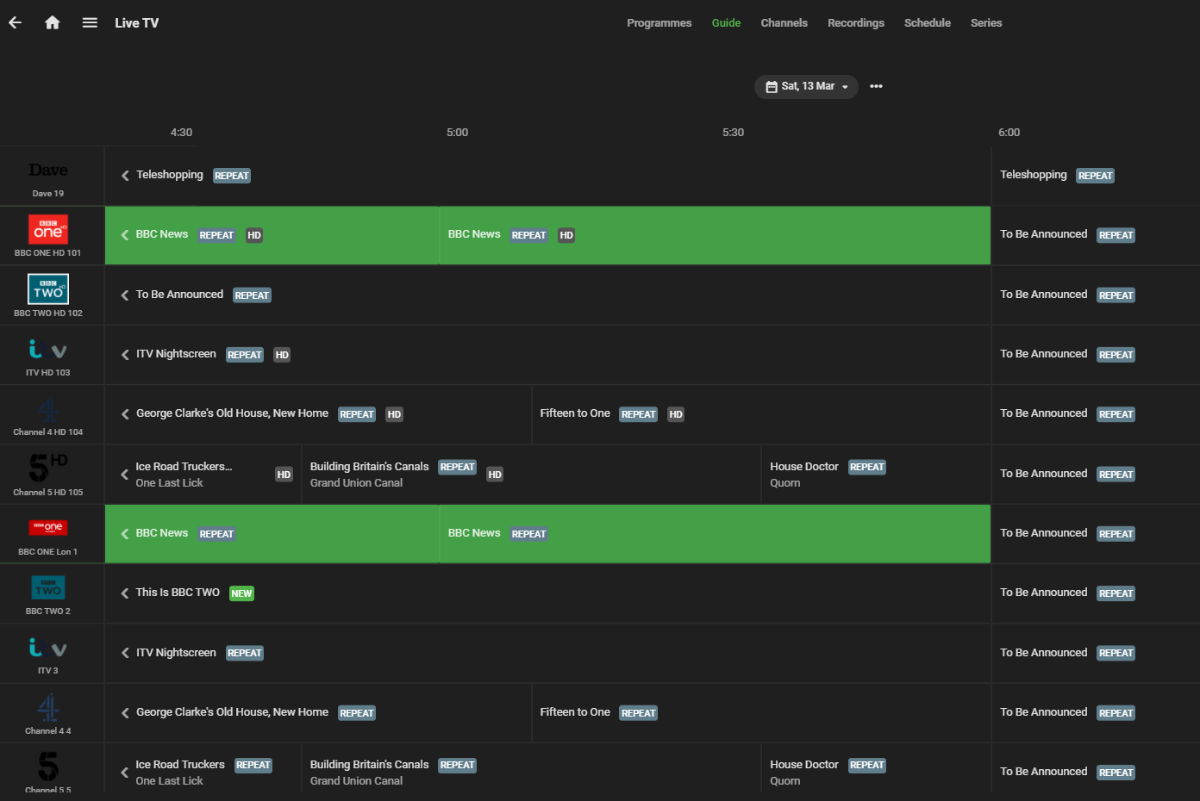
Task: Switch to the Schedule tab
Action: point(927,23)
